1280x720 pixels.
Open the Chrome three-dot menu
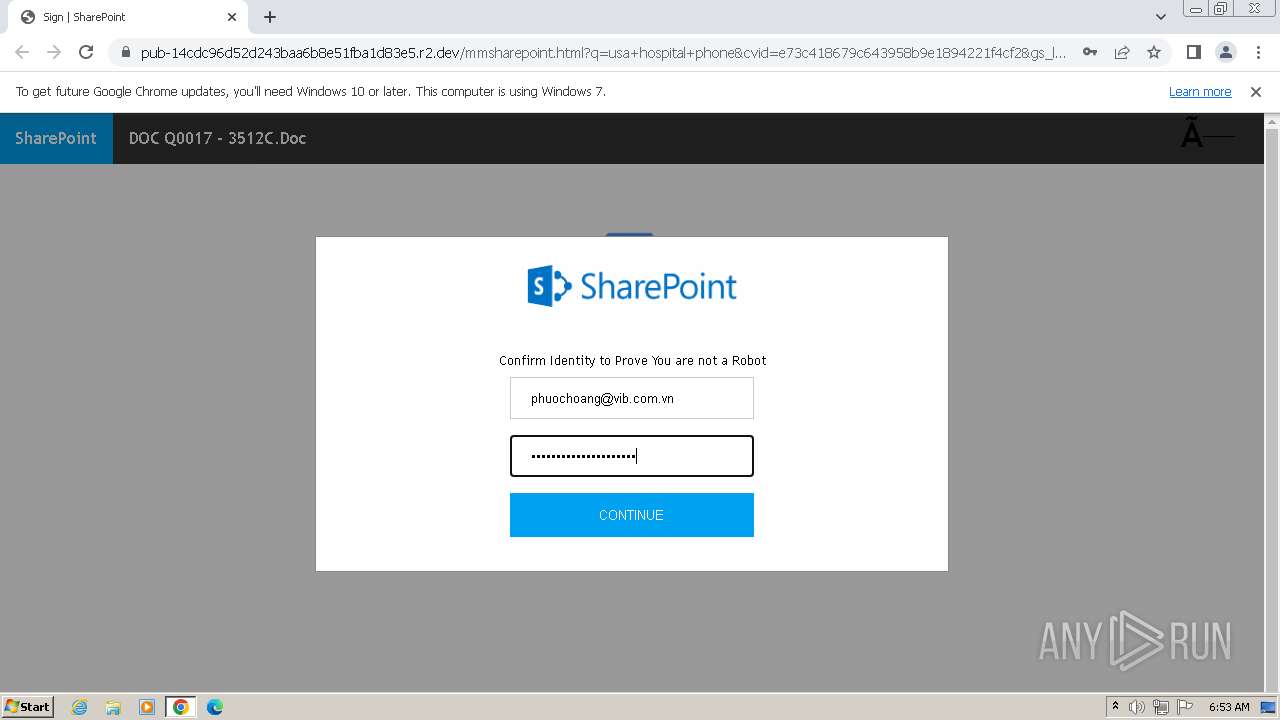(1257, 52)
